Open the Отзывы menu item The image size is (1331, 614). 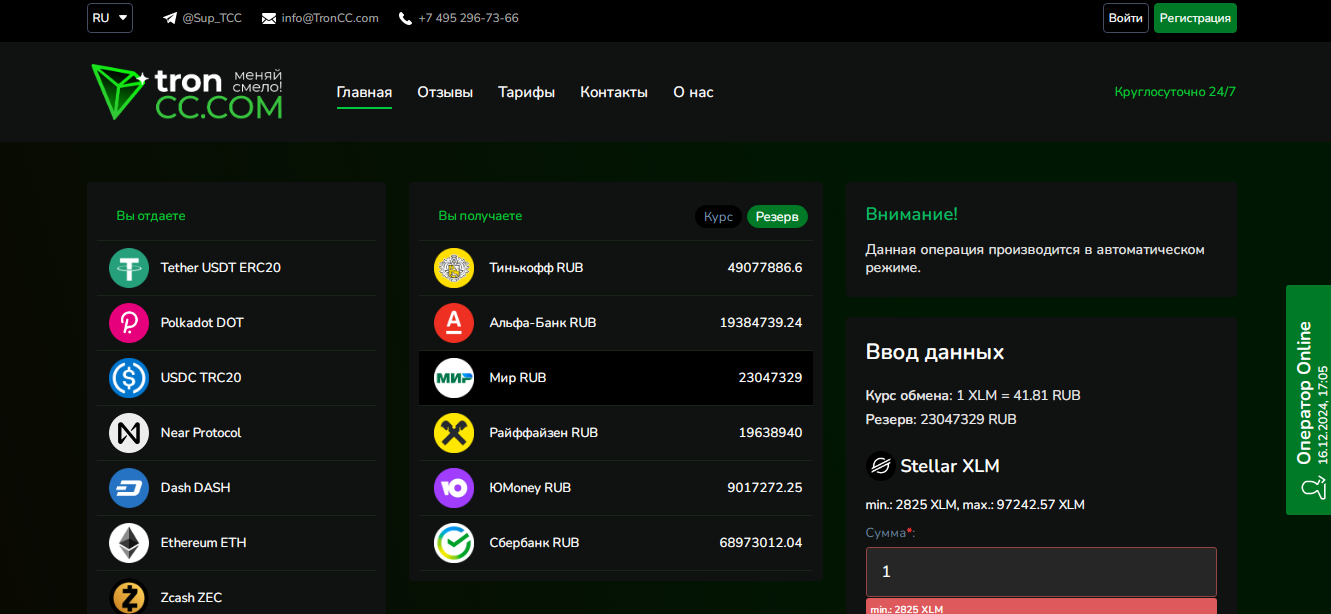coord(445,92)
